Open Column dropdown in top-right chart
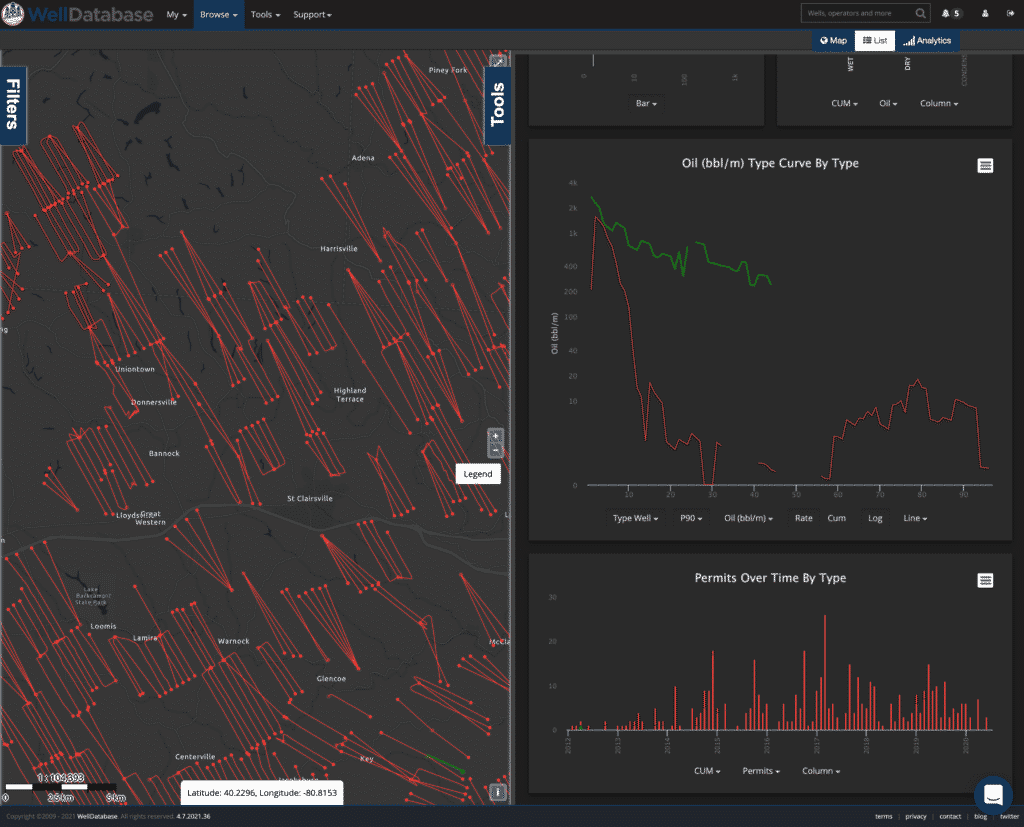The width and height of the screenshot is (1024, 827). (x=939, y=103)
